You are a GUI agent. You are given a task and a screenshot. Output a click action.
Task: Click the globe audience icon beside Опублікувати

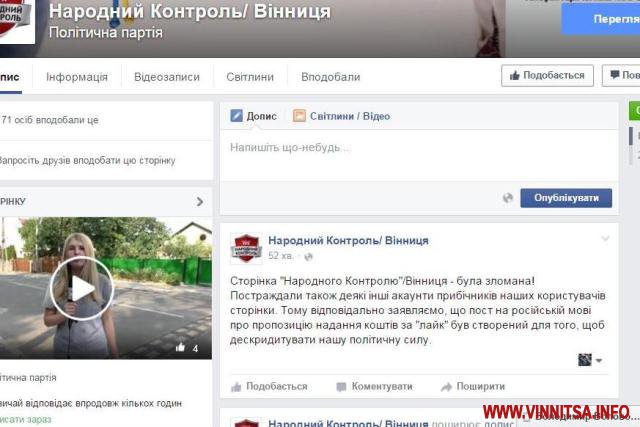pyautogui.click(x=508, y=198)
